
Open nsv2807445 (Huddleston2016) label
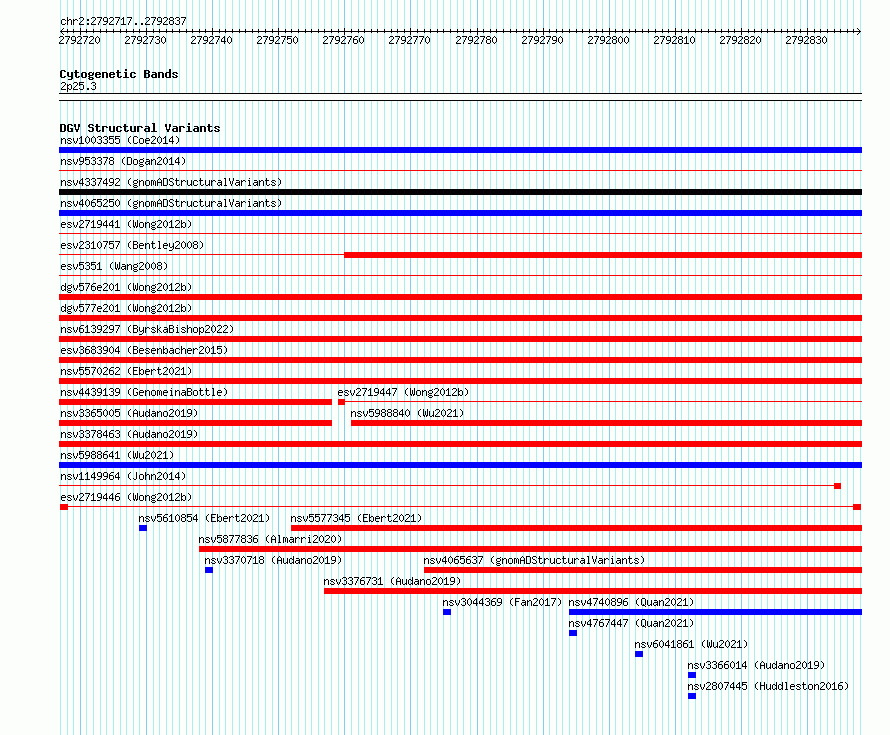click(768, 686)
